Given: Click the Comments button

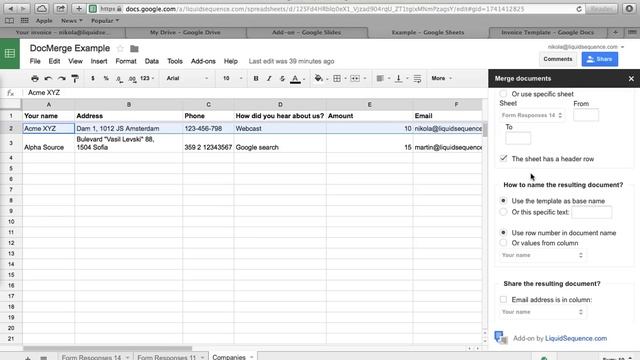Looking at the screenshot, I should (558, 59).
